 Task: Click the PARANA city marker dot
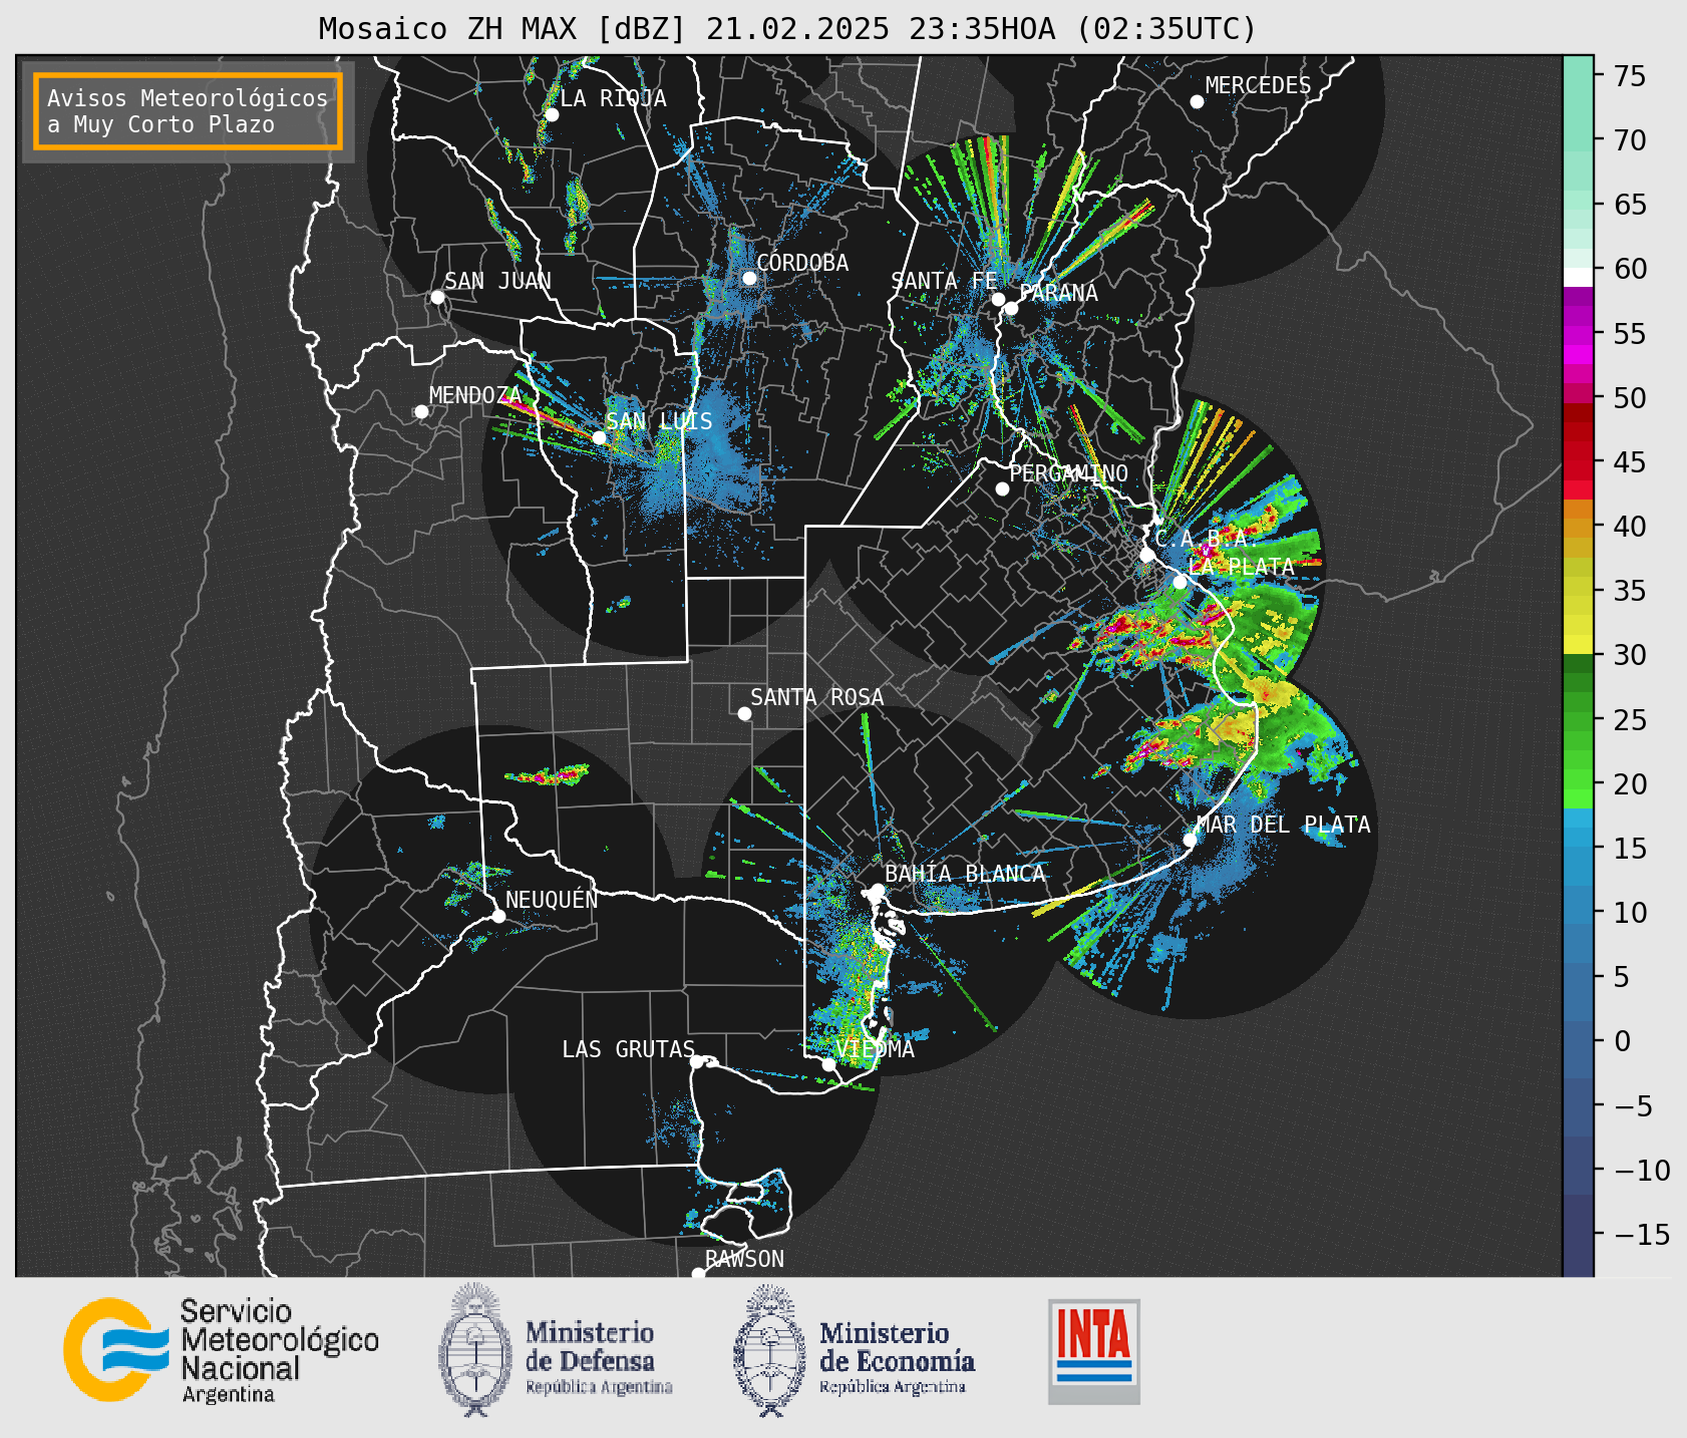pos(1011,308)
